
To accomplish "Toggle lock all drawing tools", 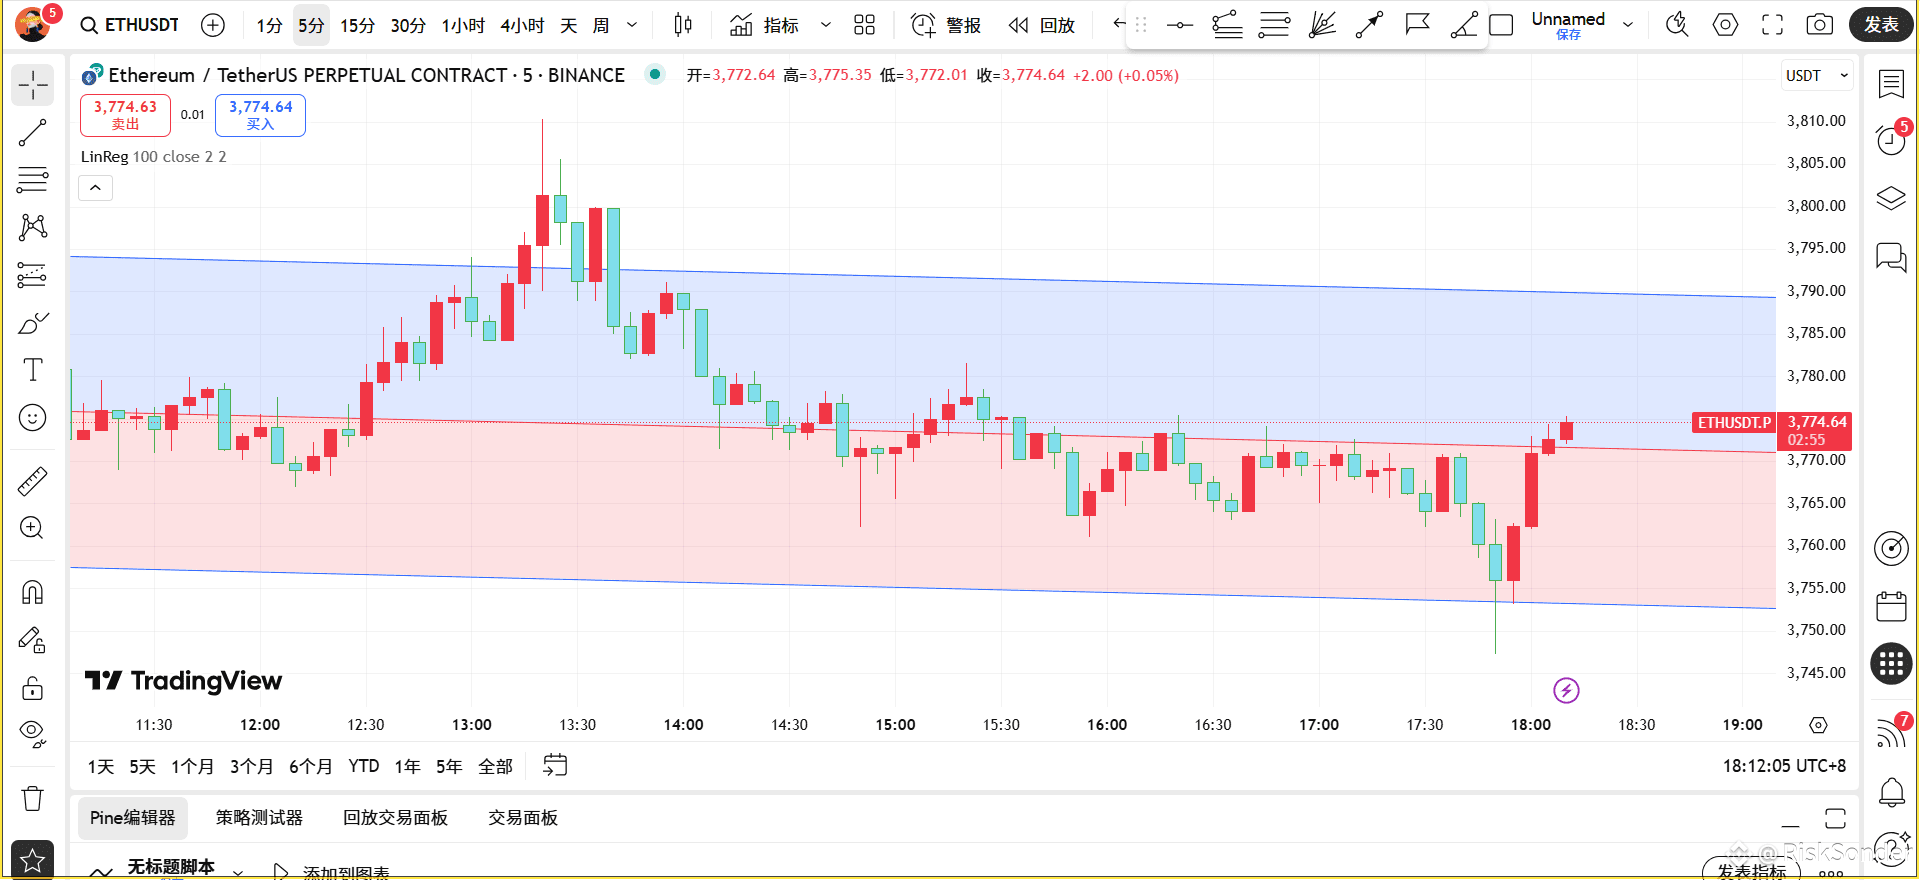I will 33,688.
